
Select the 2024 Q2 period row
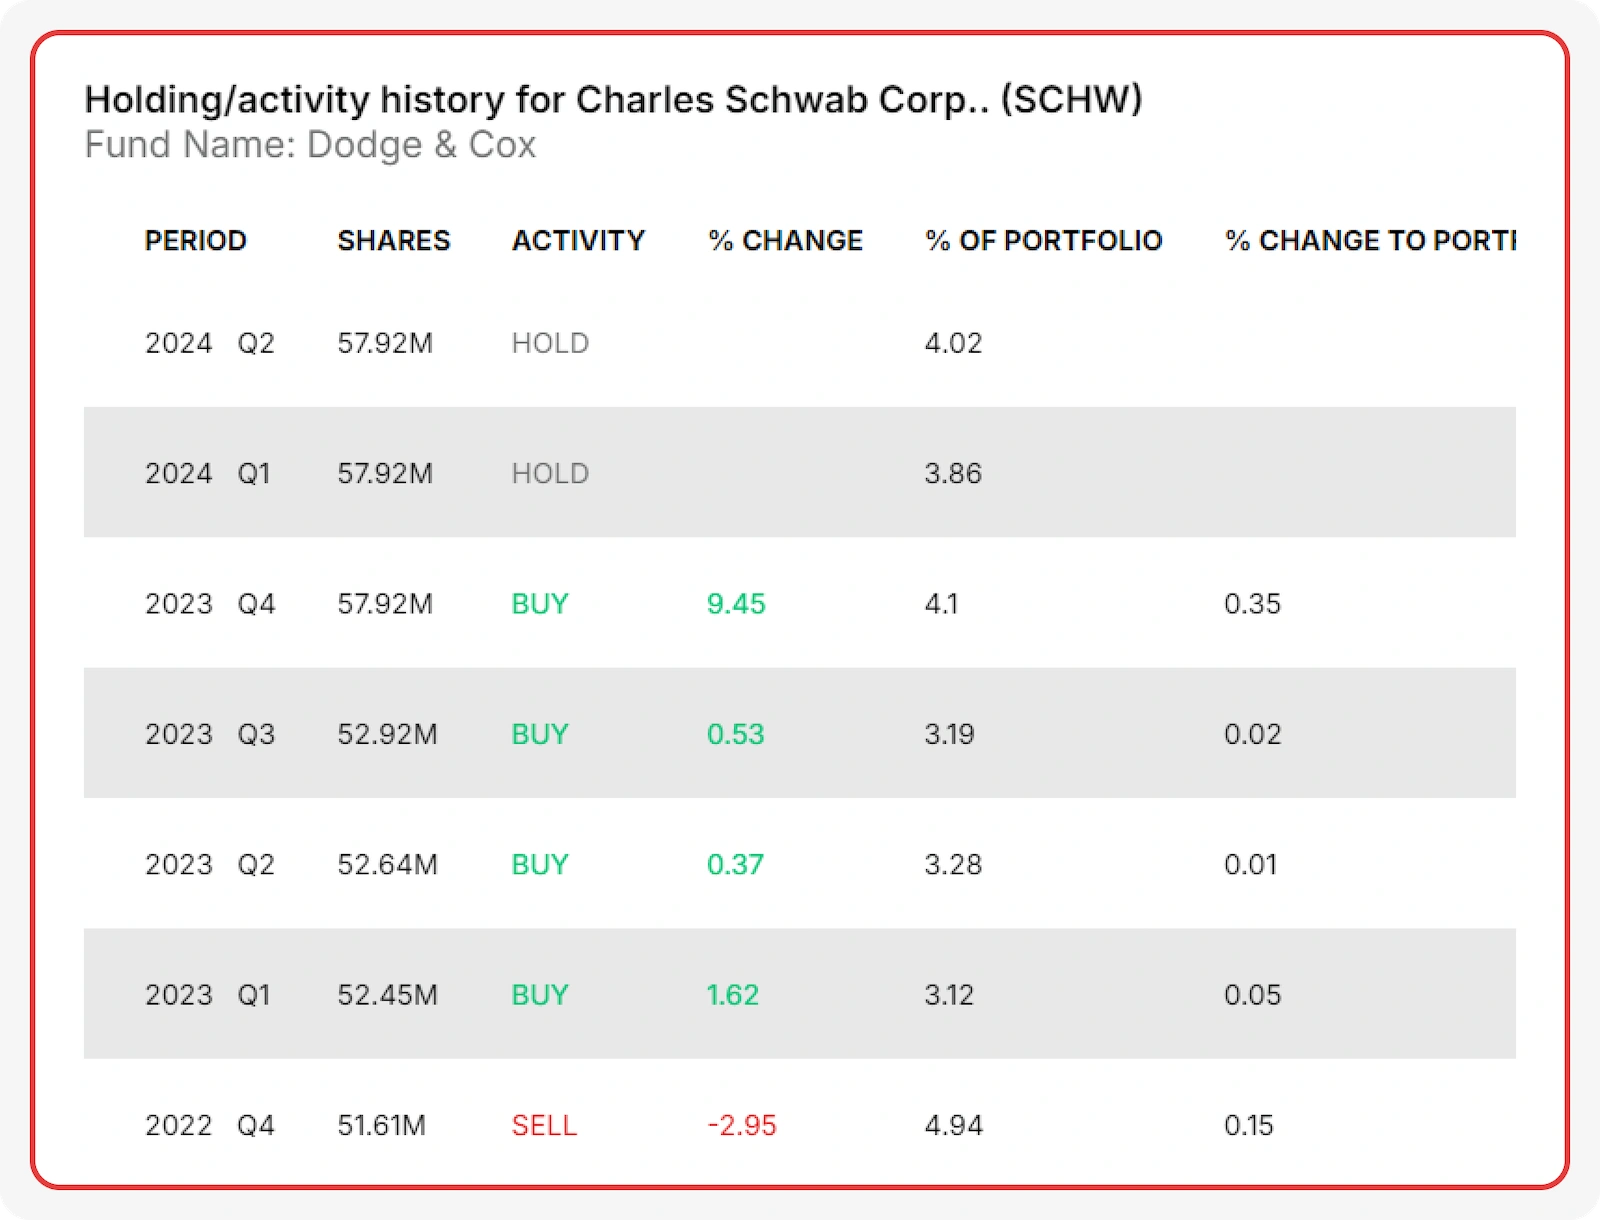point(209,343)
